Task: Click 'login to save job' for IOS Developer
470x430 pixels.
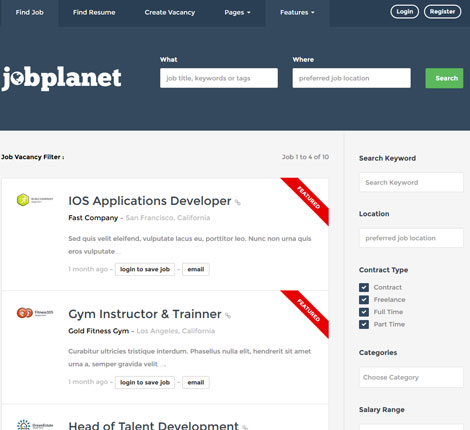Action: tap(145, 269)
